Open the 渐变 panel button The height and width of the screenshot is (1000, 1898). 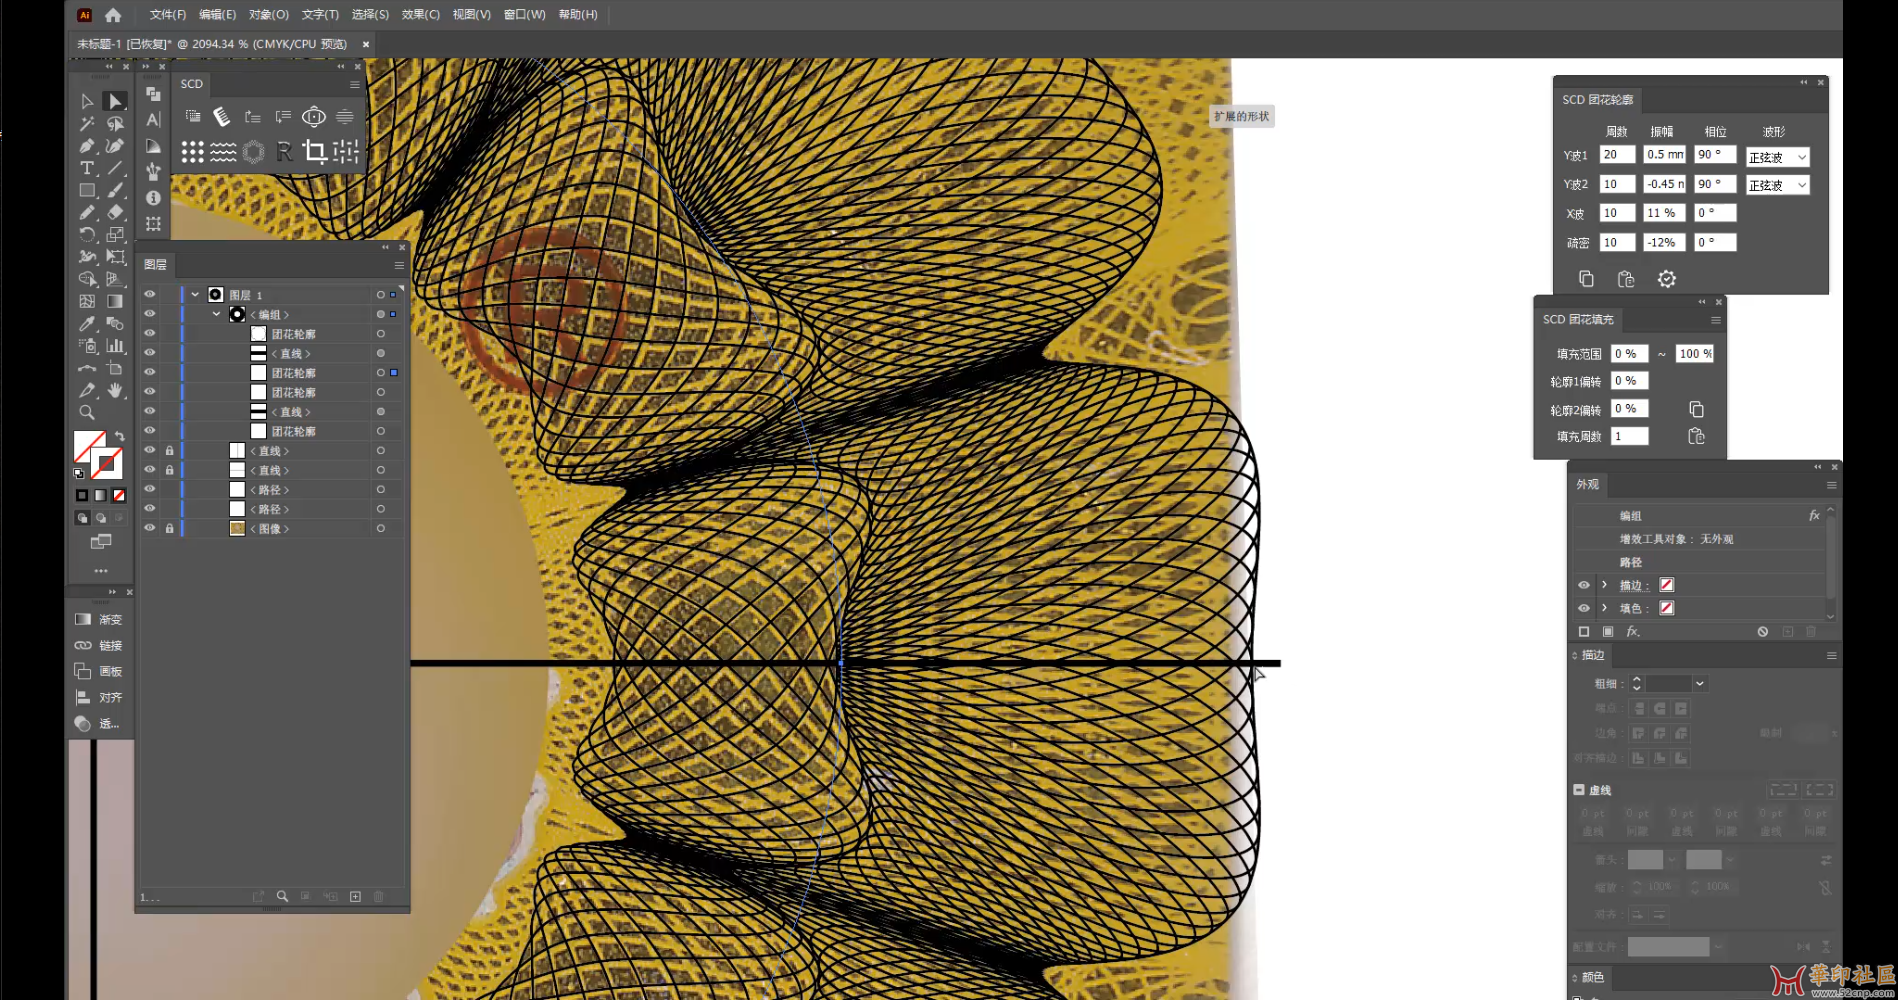98,620
